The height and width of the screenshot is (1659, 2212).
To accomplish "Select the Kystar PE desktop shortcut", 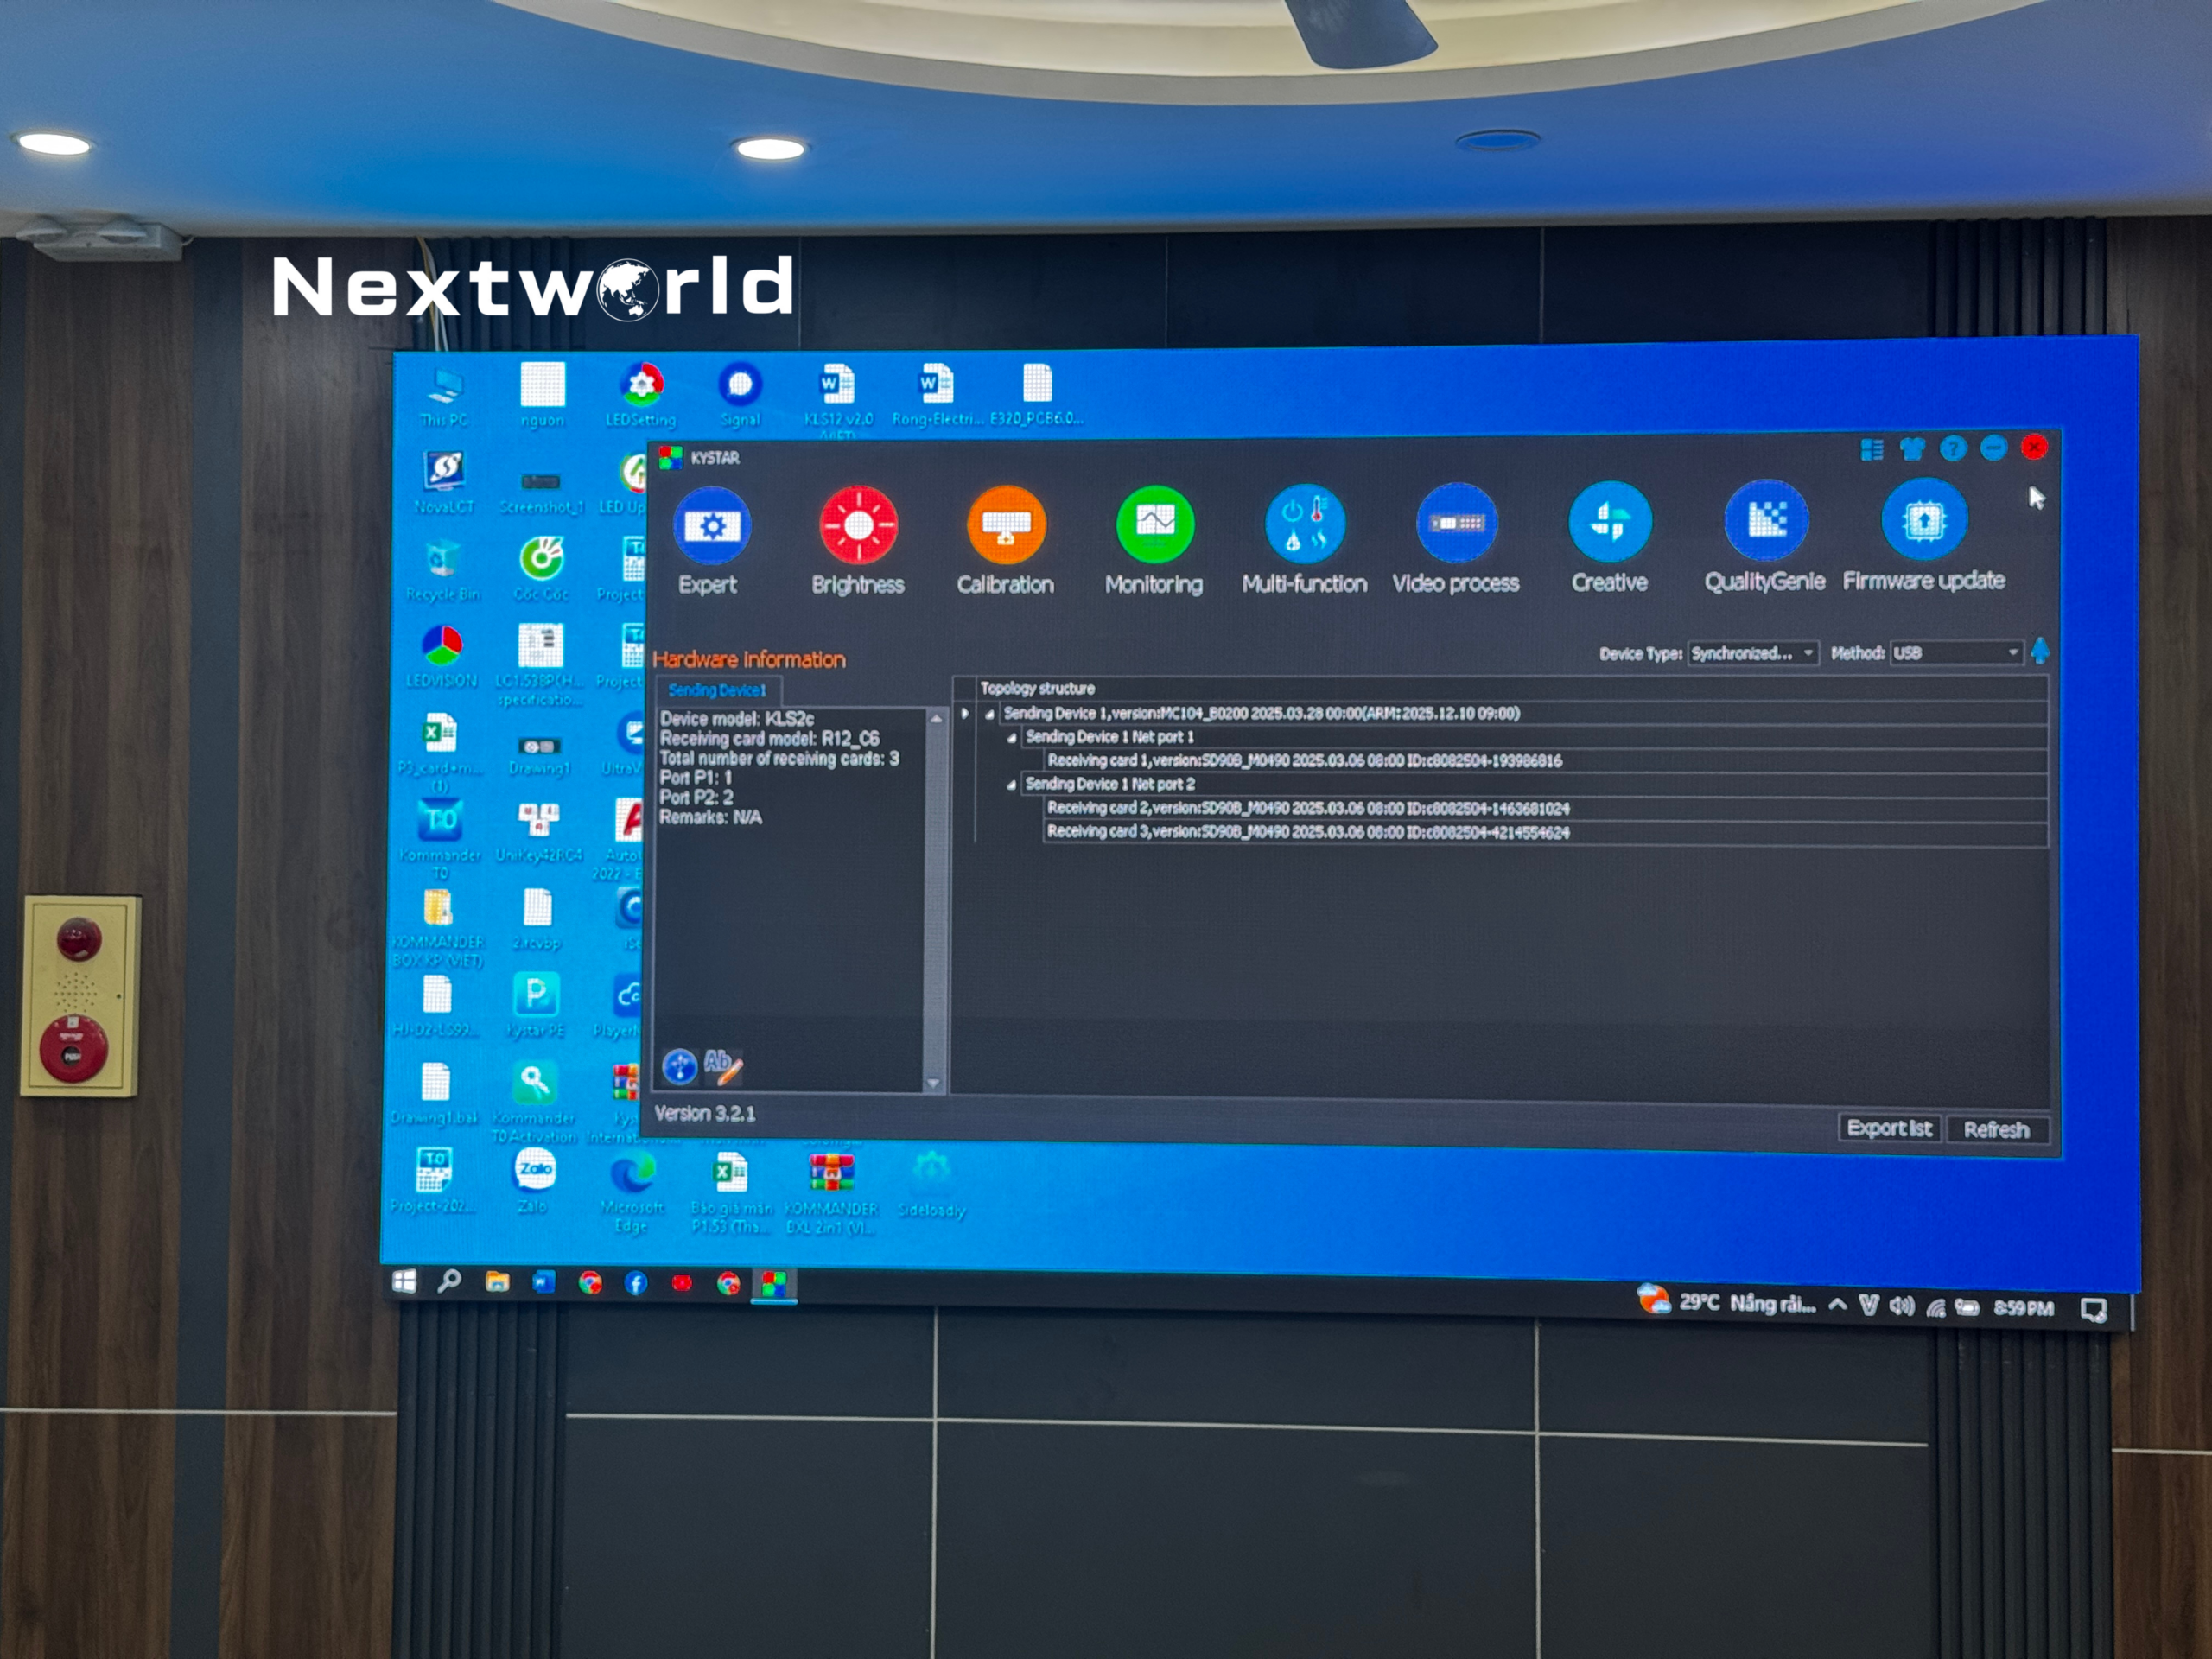I will point(536,1005).
